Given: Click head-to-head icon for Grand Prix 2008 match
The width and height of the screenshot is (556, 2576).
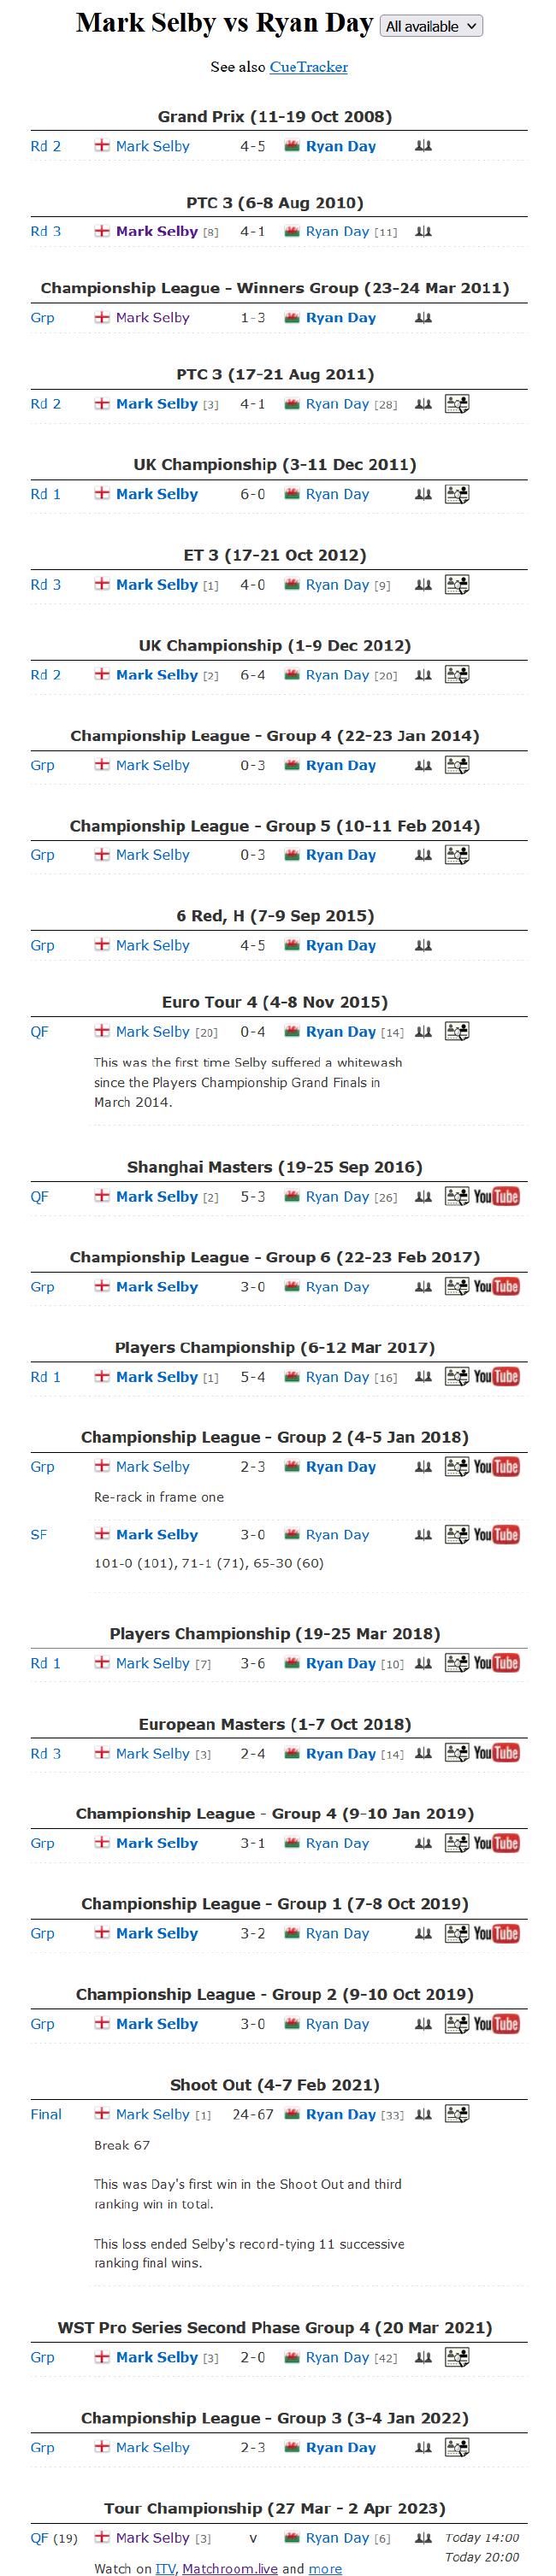Looking at the screenshot, I should [423, 146].
